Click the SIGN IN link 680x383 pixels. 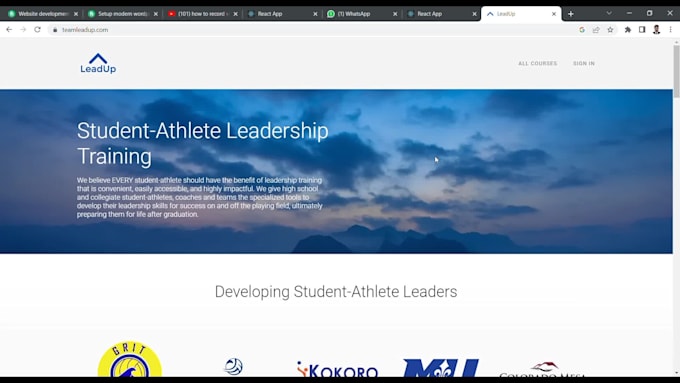(584, 63)
